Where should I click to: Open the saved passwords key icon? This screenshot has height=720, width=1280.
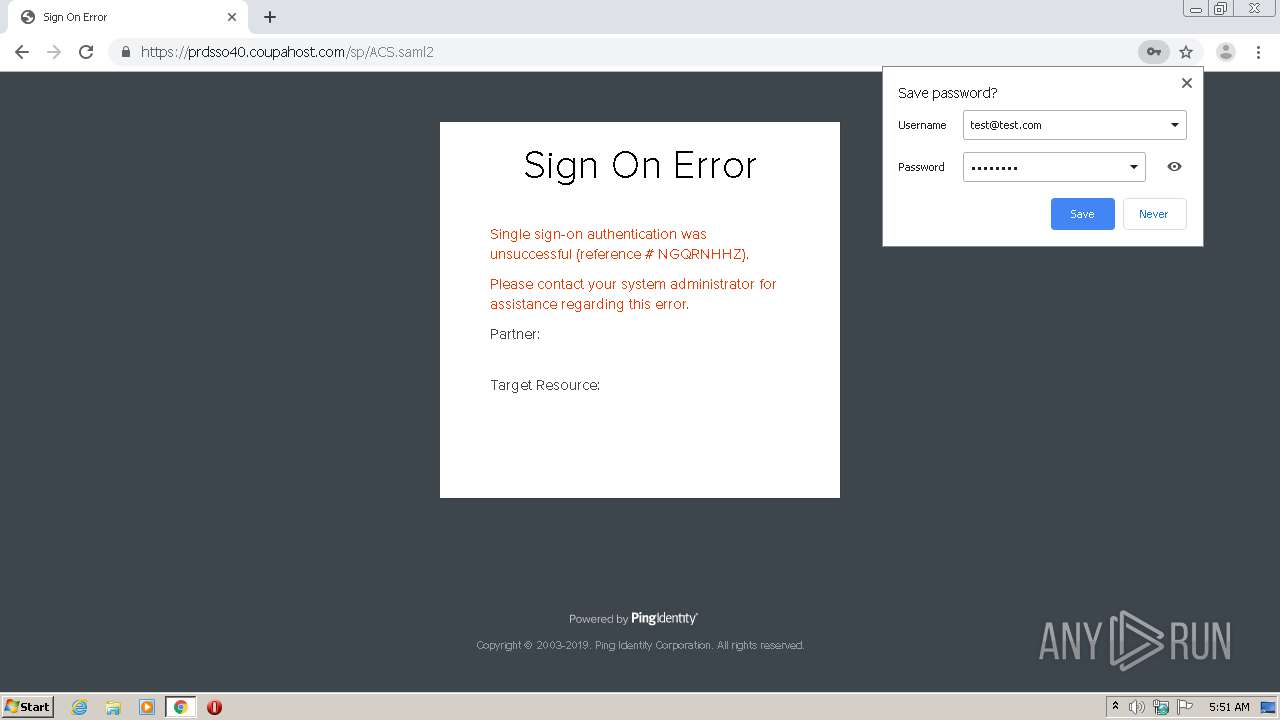click(1154, 52)
